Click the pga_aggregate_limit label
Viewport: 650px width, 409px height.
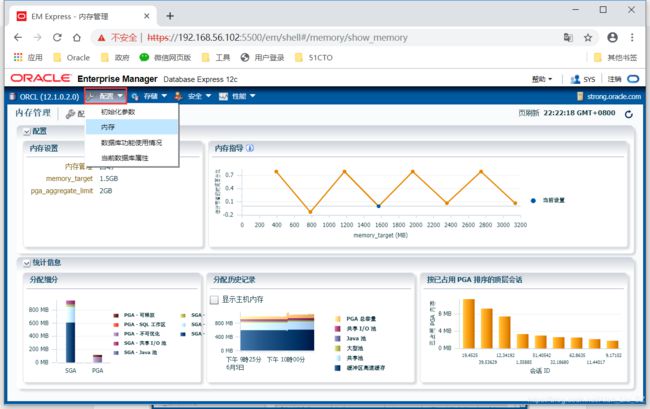62,191
